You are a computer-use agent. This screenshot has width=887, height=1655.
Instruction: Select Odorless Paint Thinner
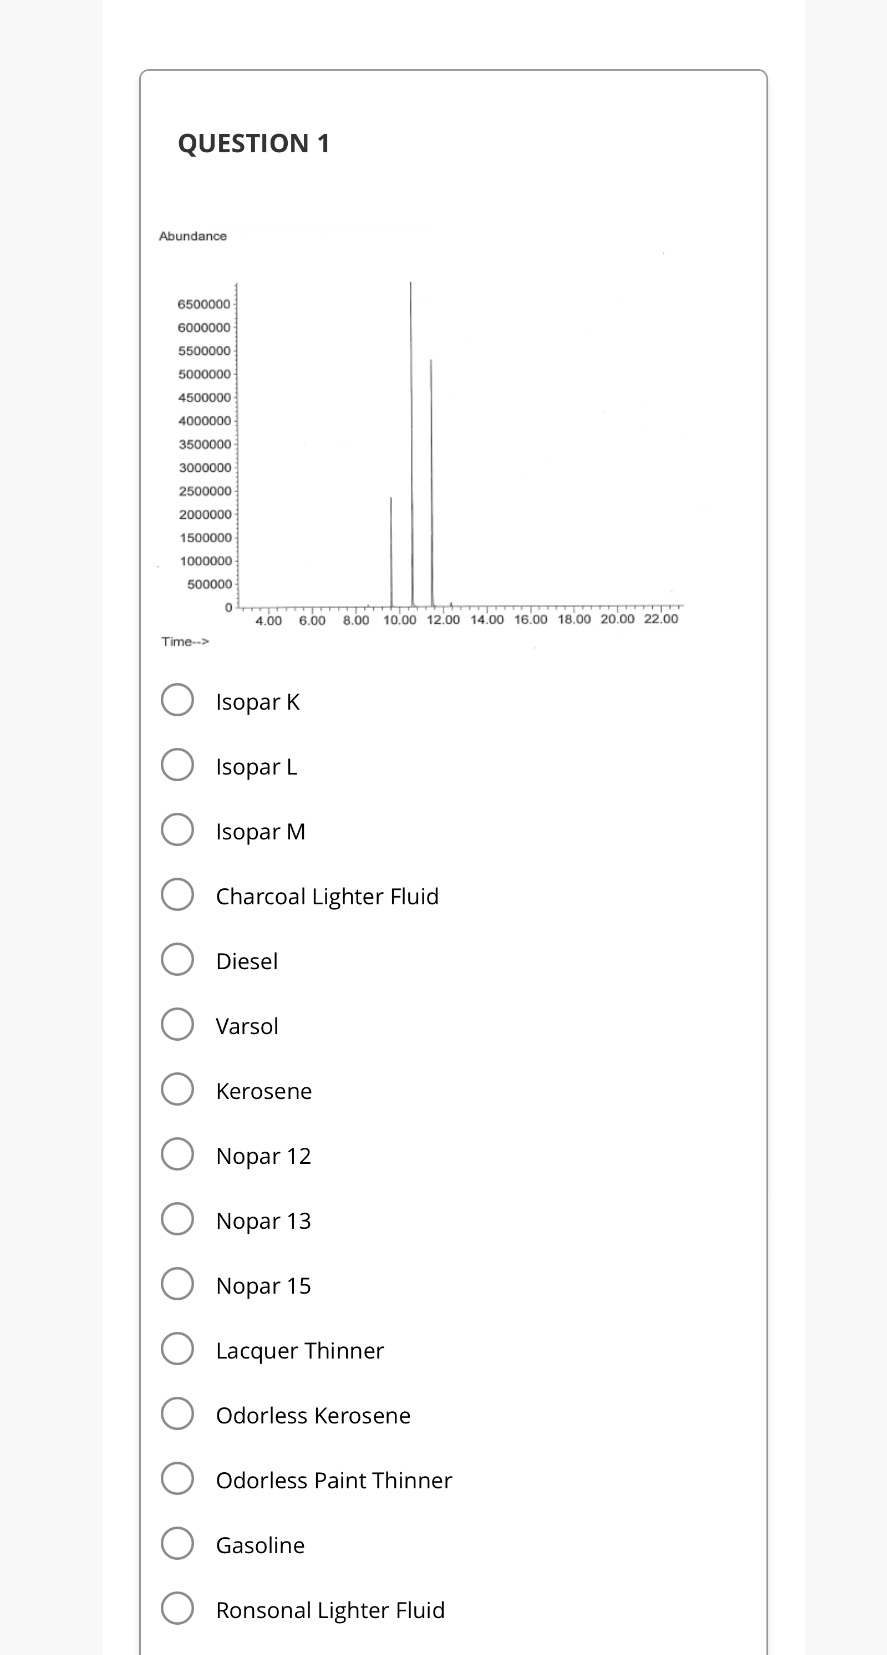(x=177, y=1478)
